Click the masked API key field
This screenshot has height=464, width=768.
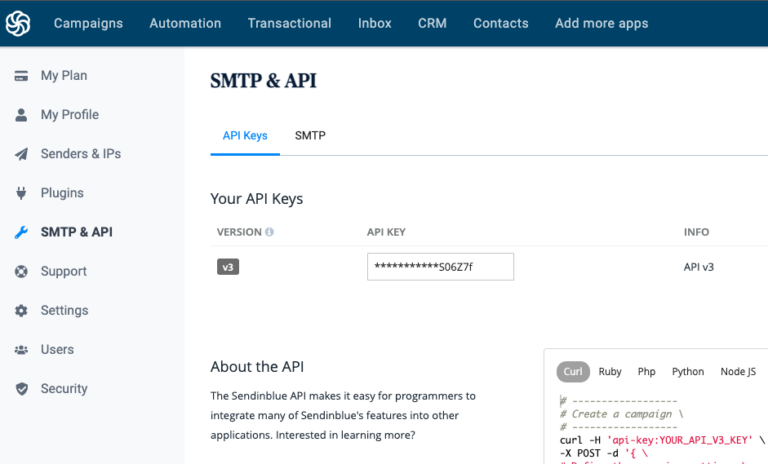click(440, 267)
